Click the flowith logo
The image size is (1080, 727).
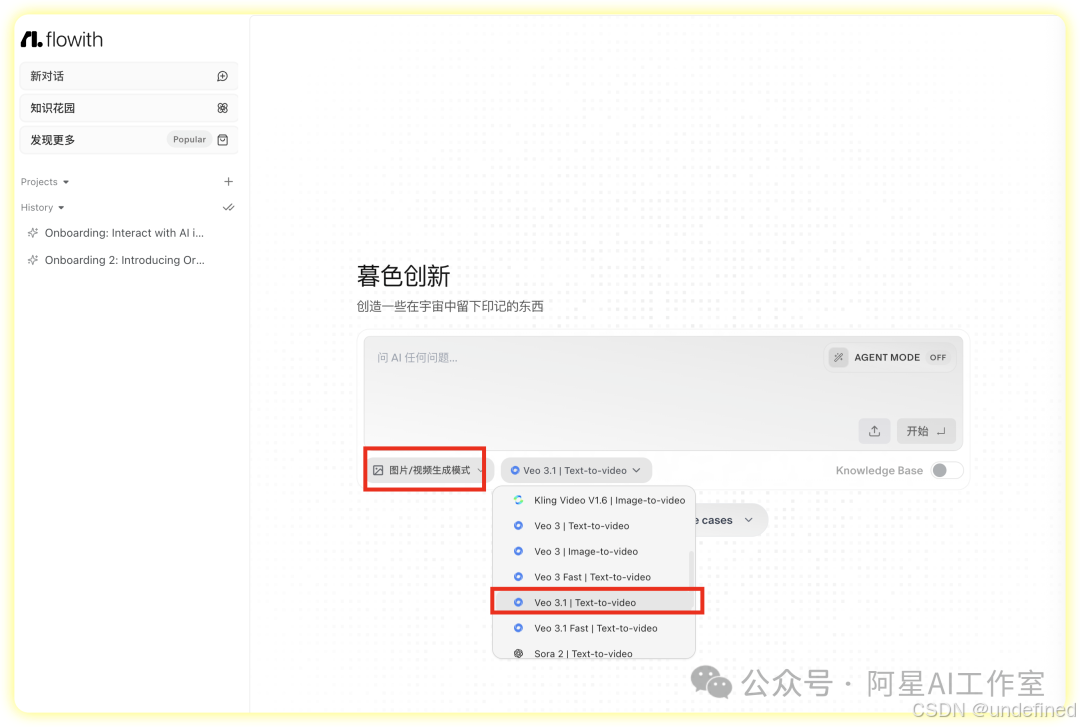tap(62, 39)
